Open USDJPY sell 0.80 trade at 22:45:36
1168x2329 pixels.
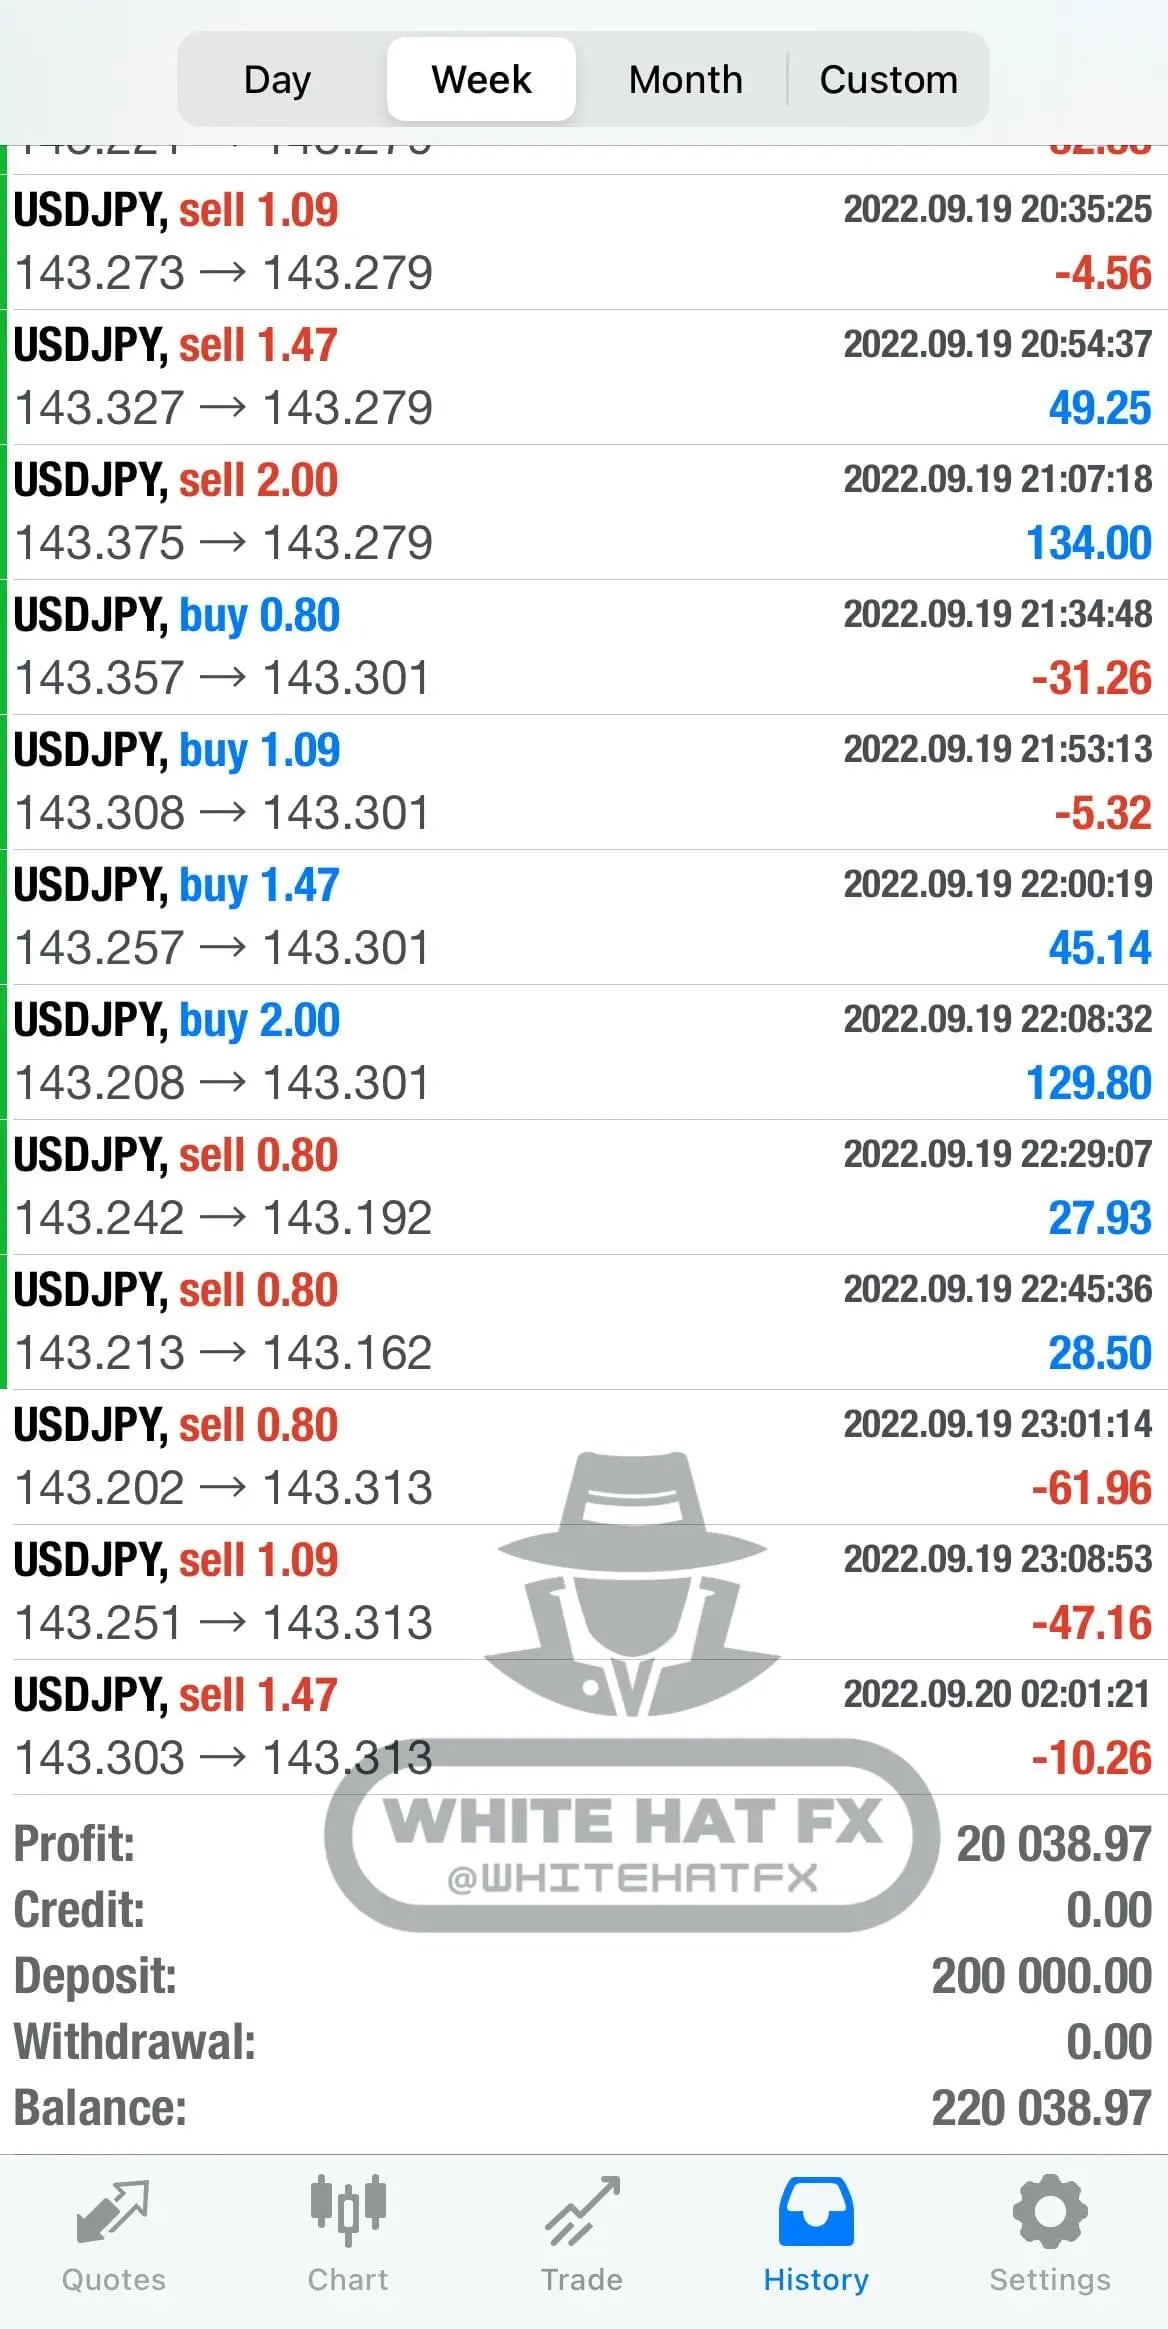584,1322
